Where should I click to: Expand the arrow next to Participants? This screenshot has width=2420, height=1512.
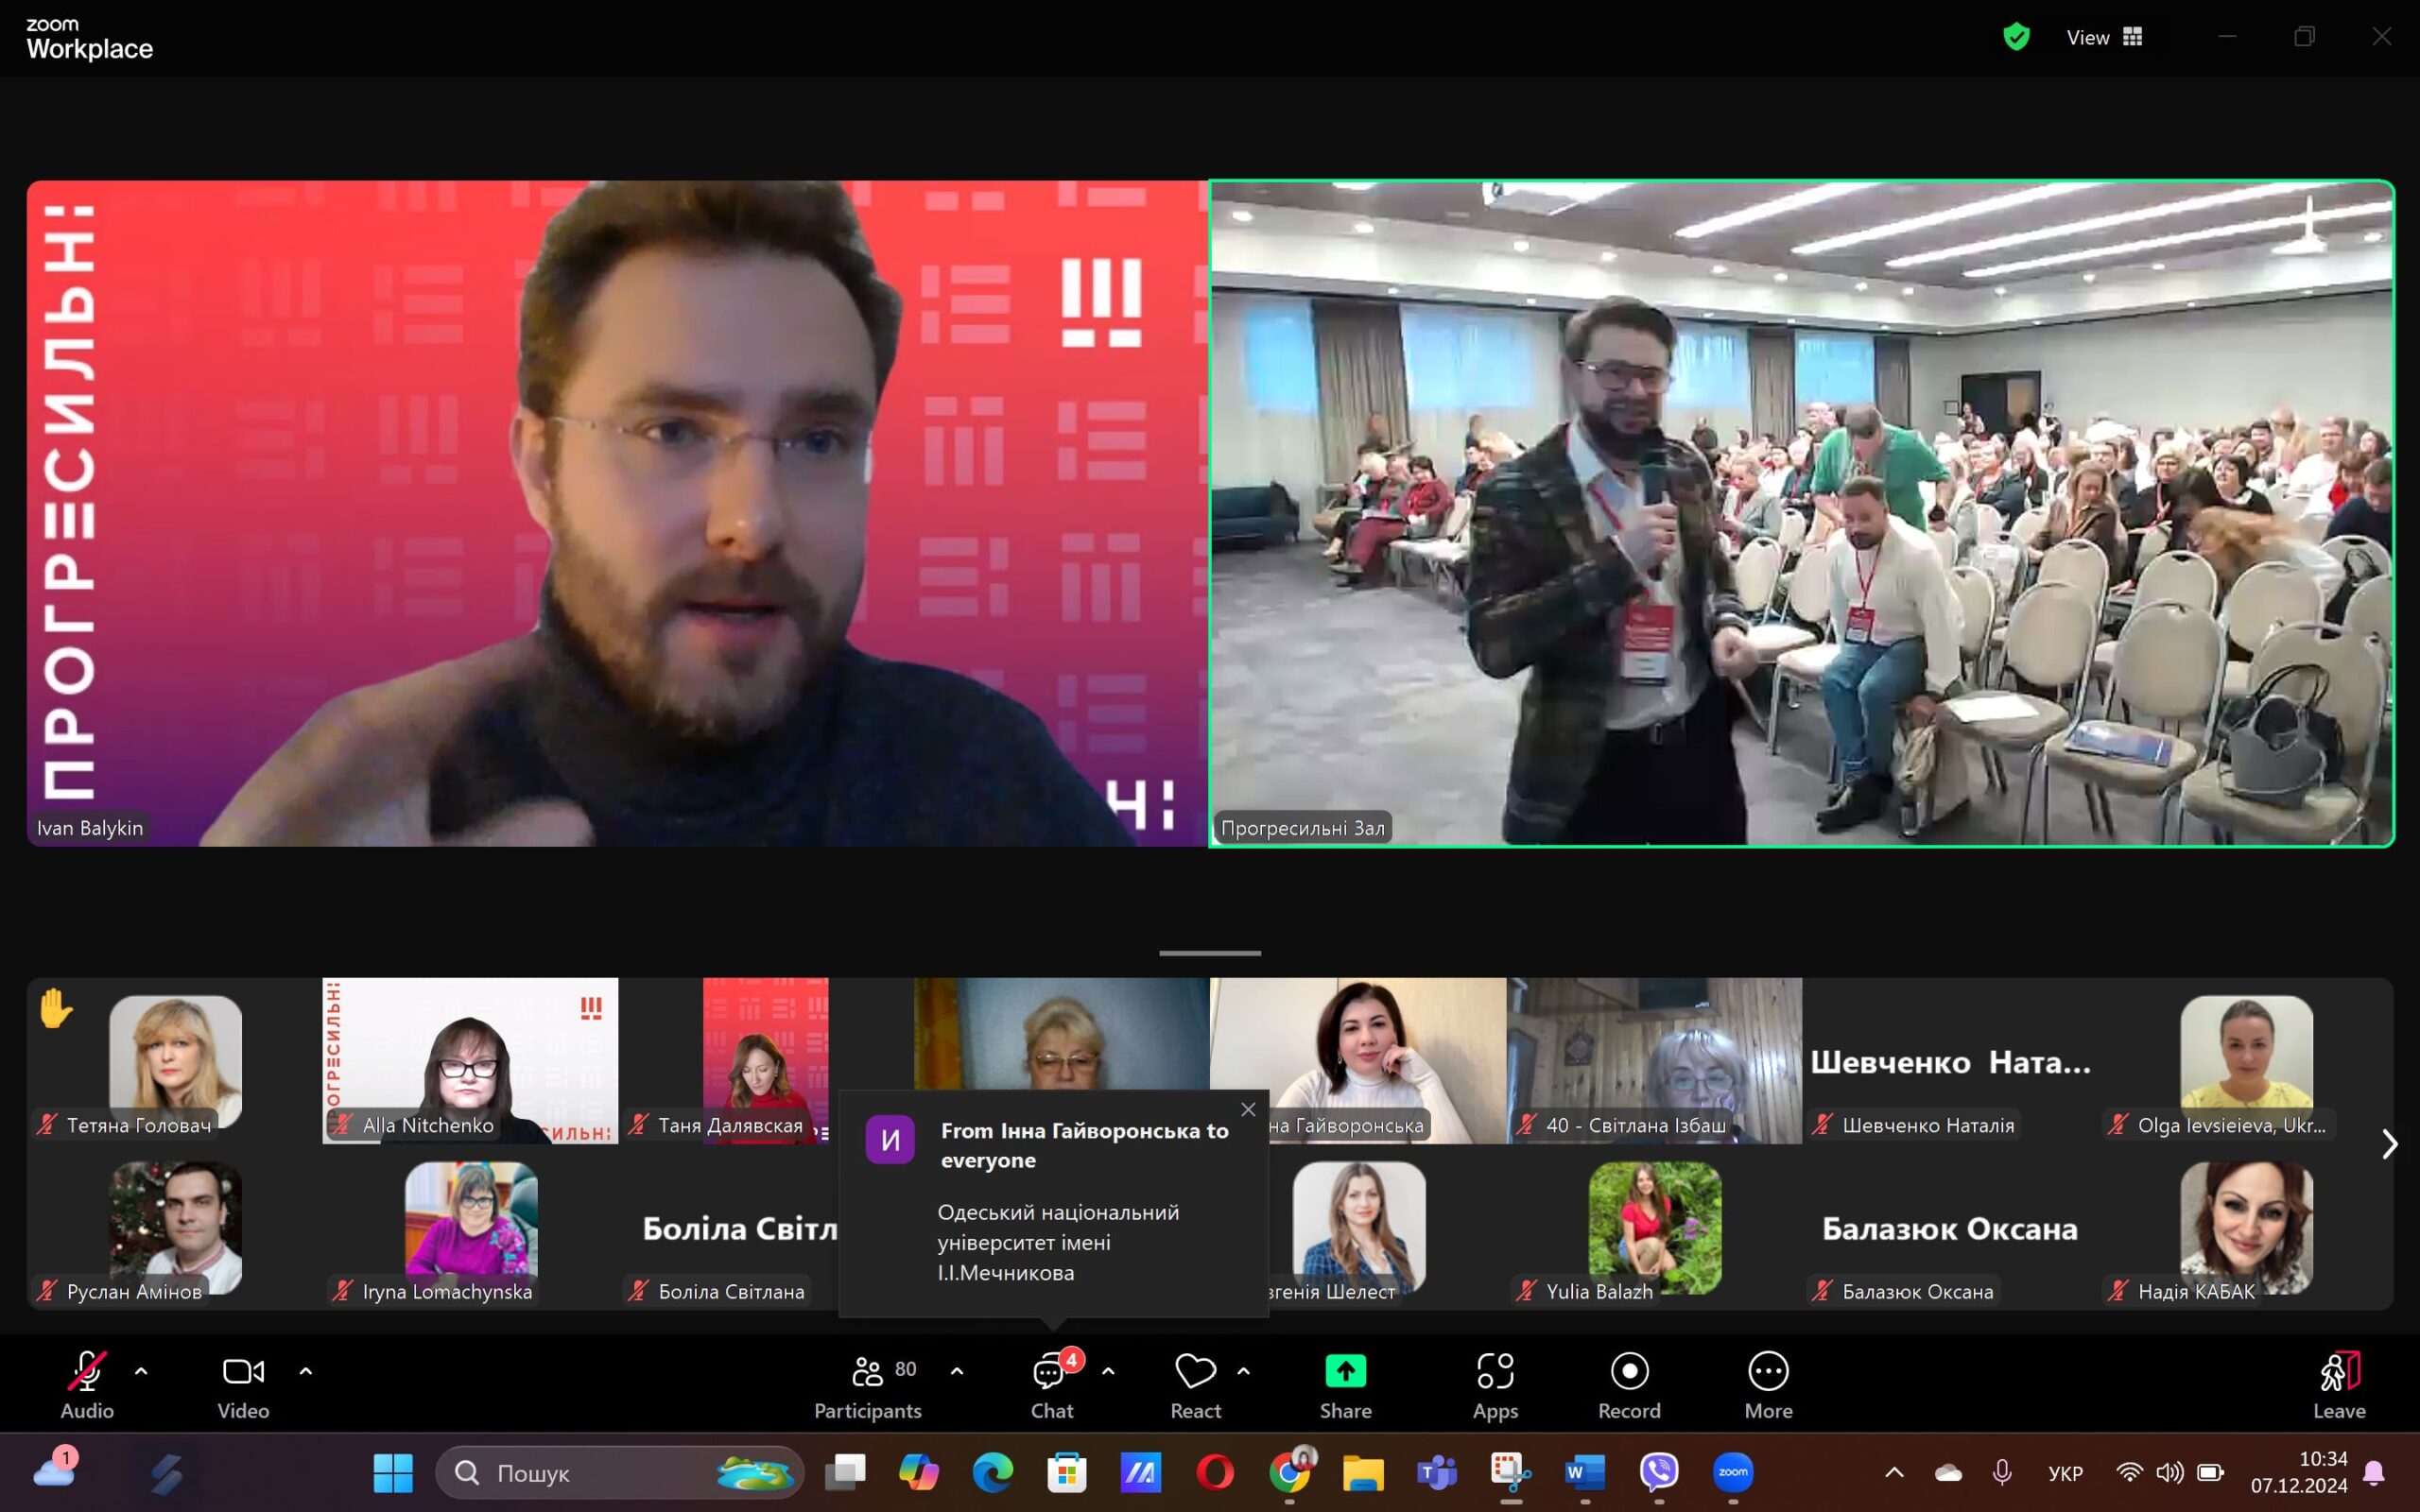coord(957,1371)
